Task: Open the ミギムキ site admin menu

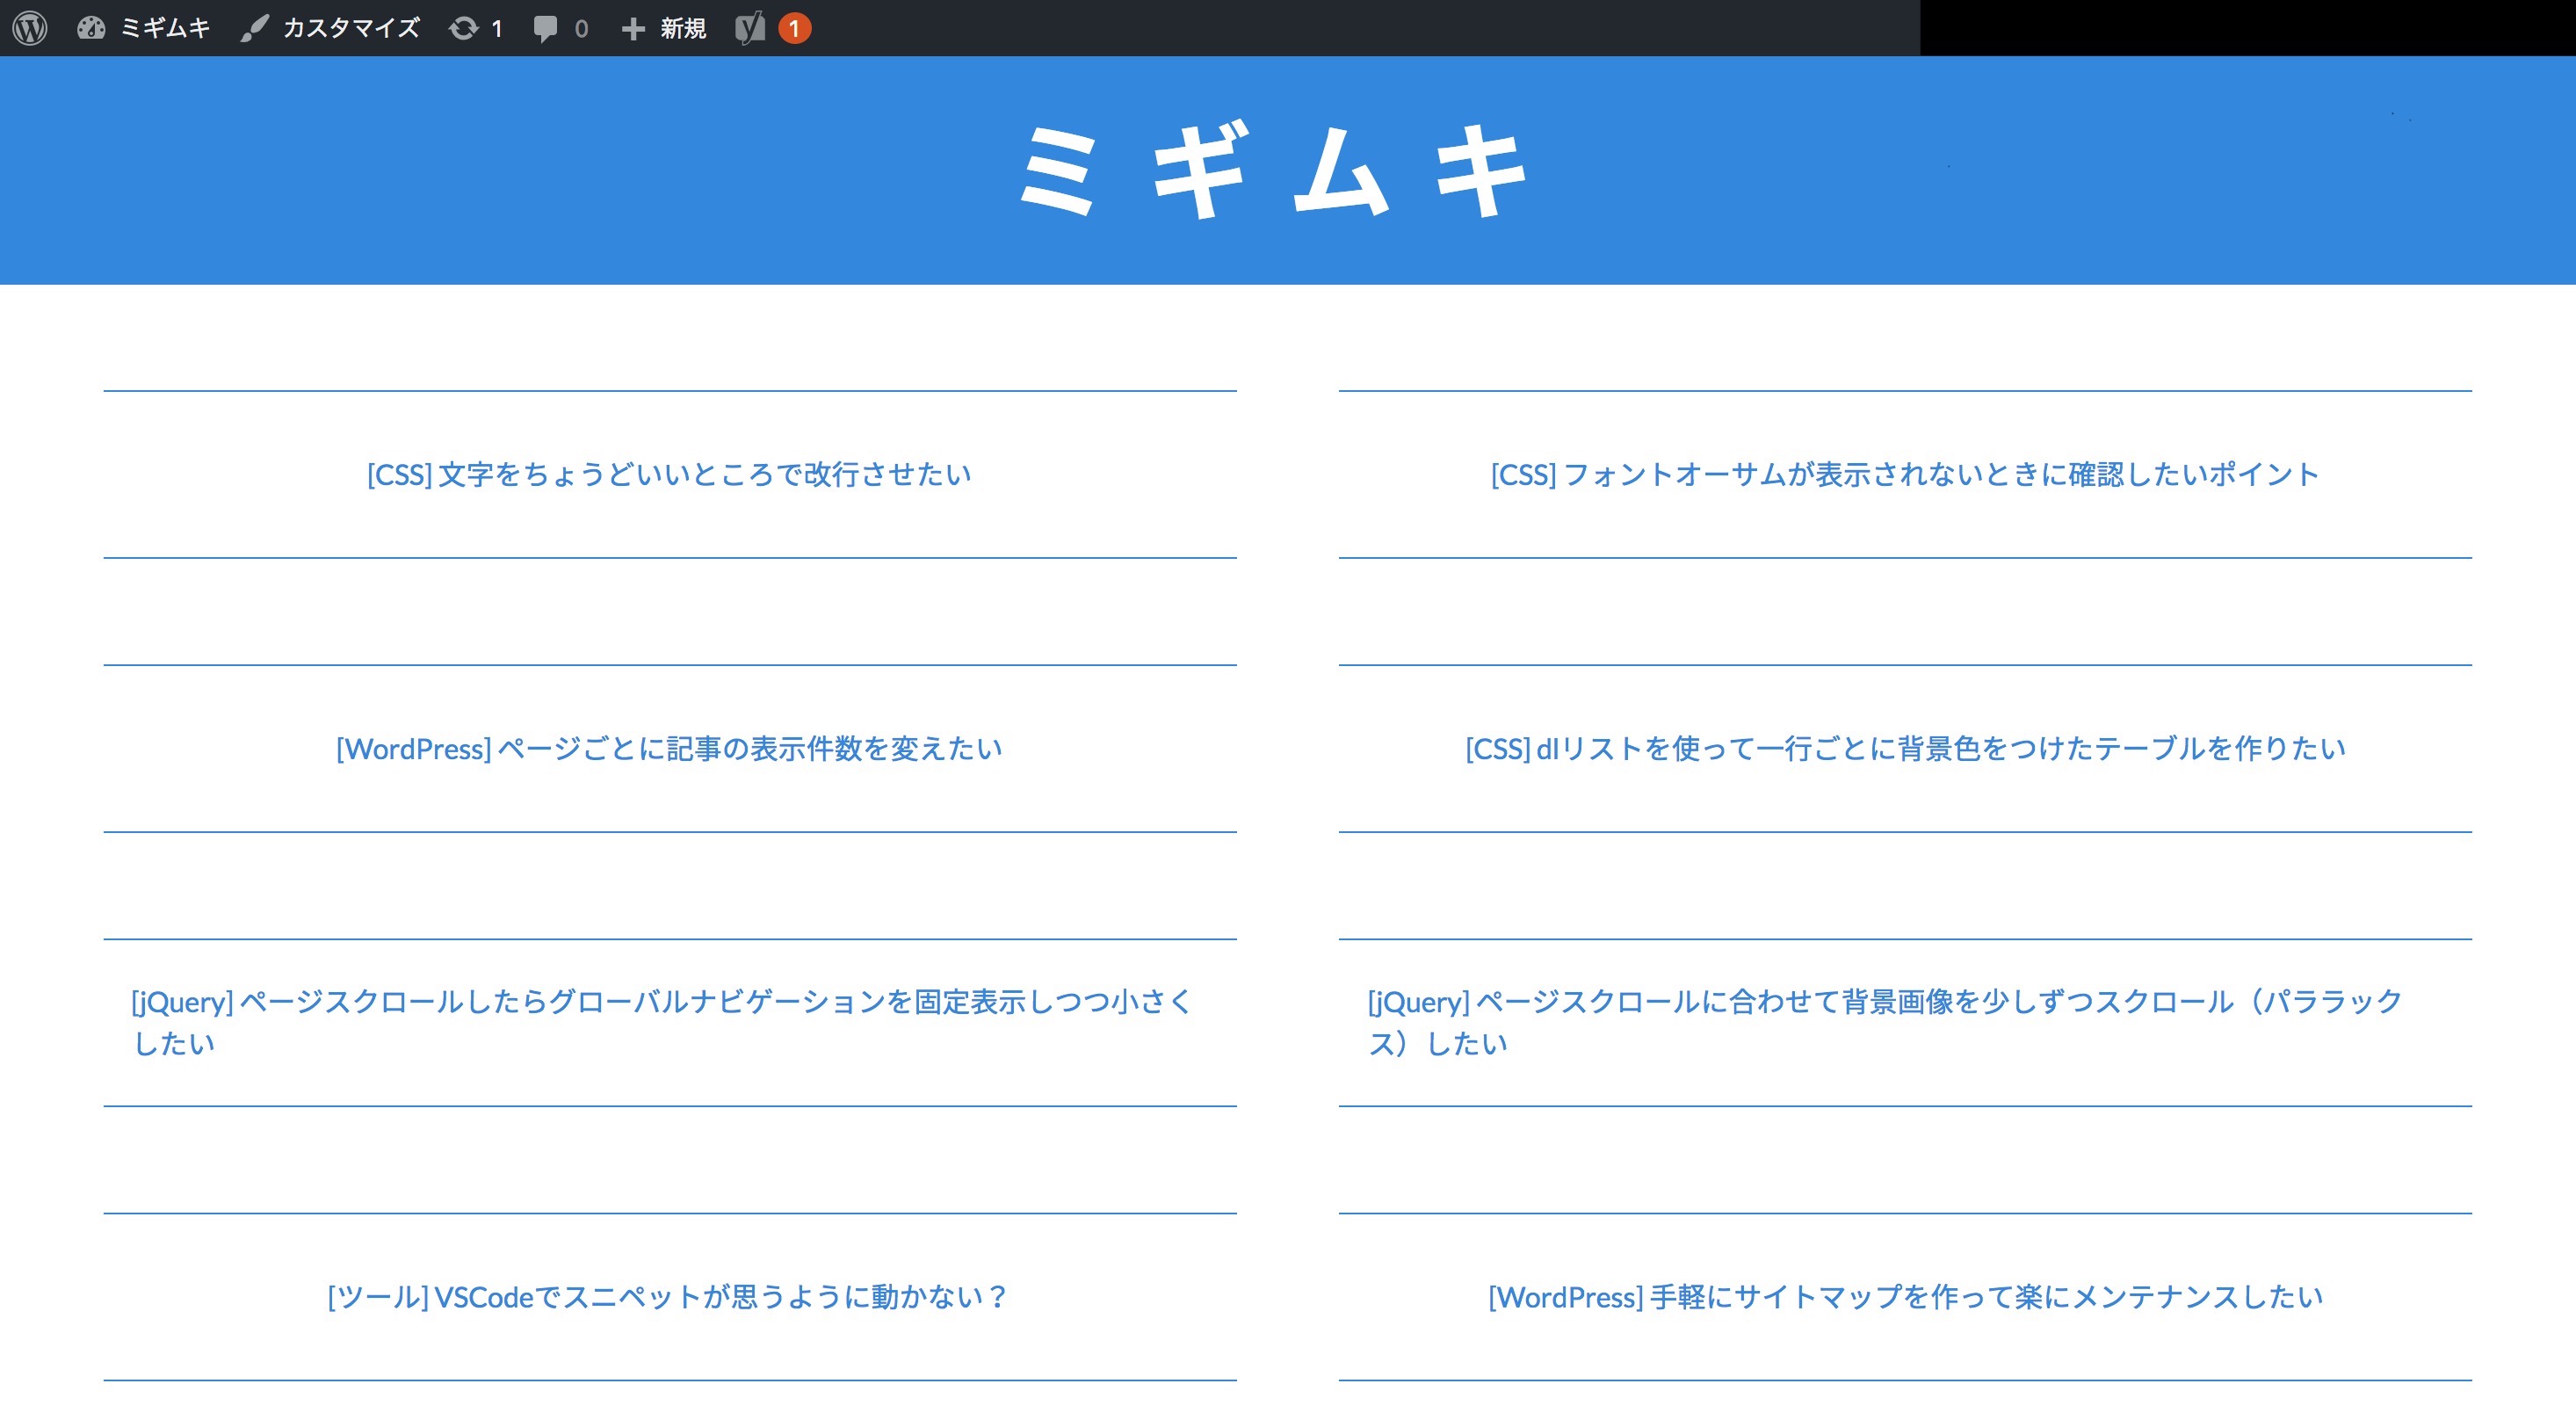Action: click(x=165, y=28)
